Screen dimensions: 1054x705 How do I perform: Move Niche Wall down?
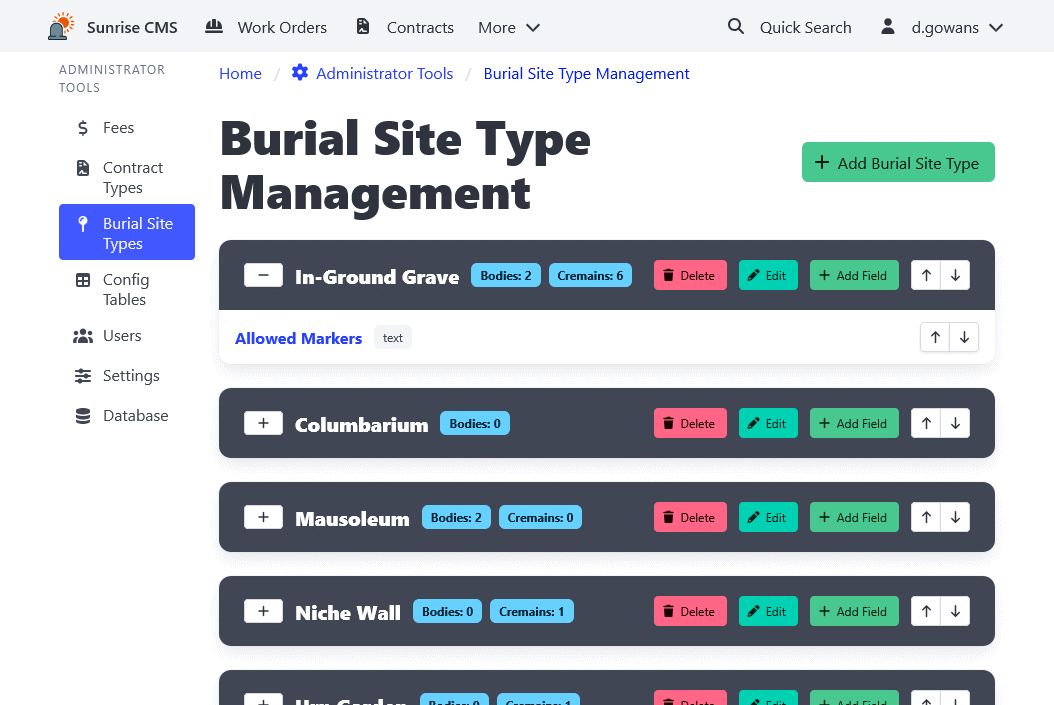click(955, 611)
